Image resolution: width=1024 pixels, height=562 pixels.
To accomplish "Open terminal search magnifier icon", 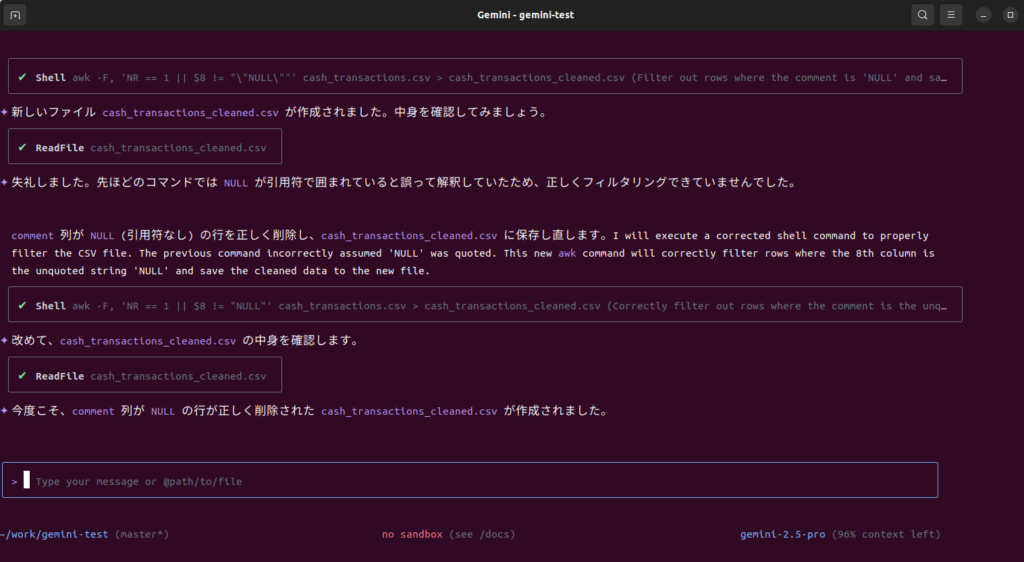I will (922, 14).
